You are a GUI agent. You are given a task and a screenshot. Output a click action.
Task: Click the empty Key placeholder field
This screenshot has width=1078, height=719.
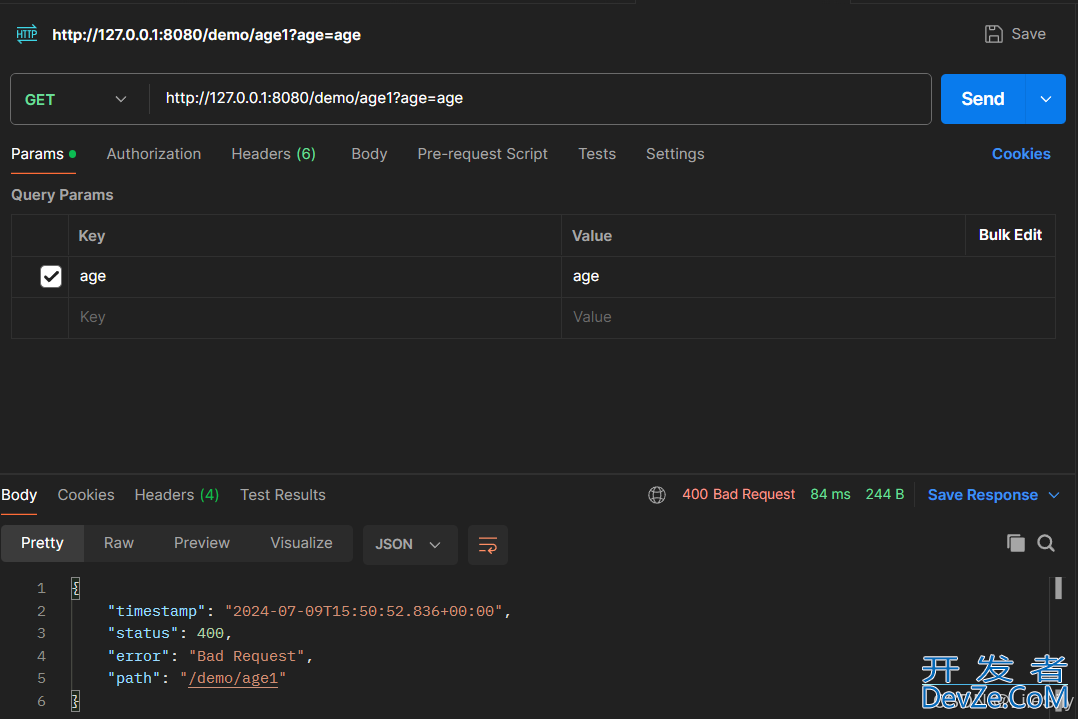point(315,317)
